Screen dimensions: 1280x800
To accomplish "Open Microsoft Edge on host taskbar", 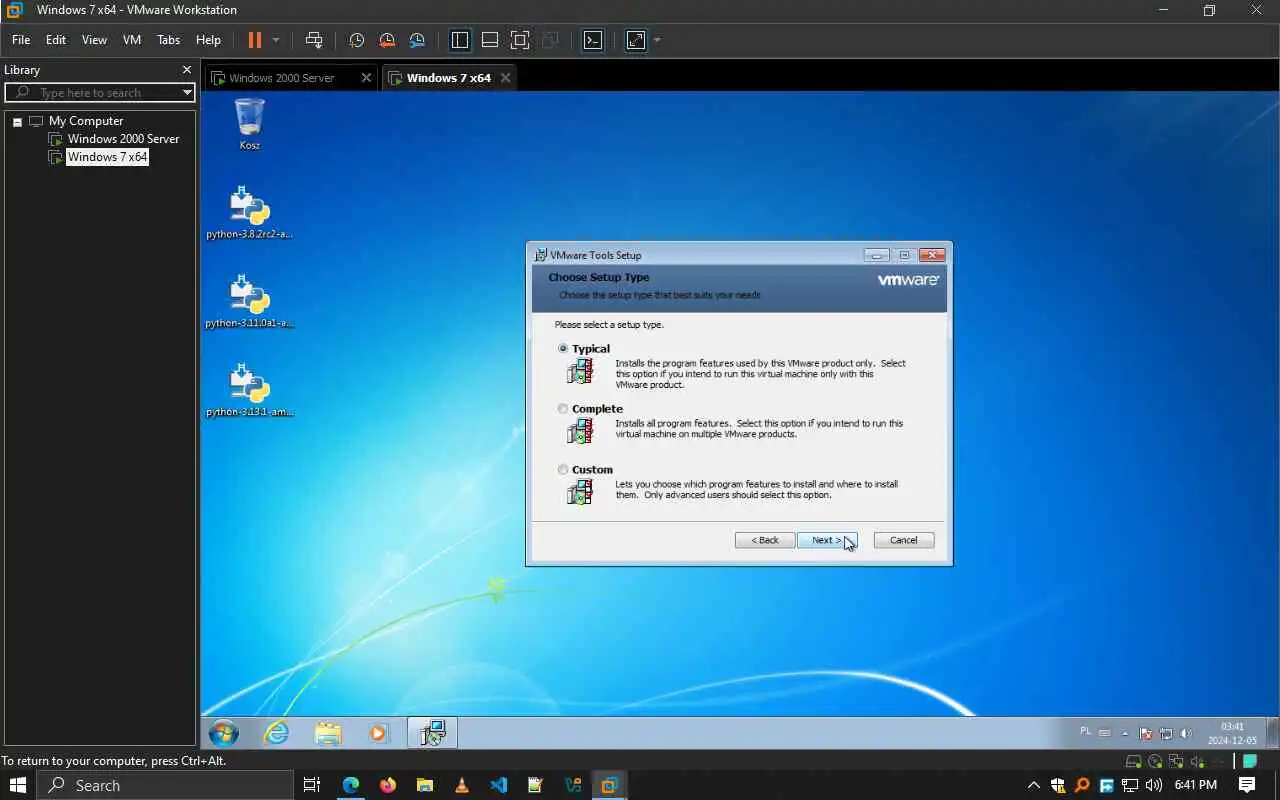I will (350, 785).
